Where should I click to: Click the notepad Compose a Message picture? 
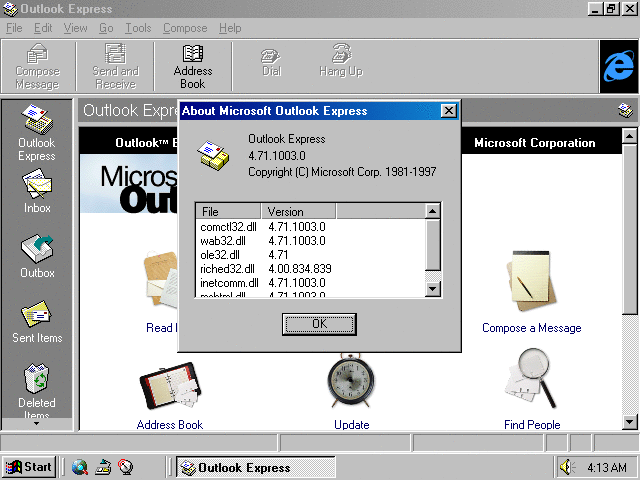pos(531,282)
